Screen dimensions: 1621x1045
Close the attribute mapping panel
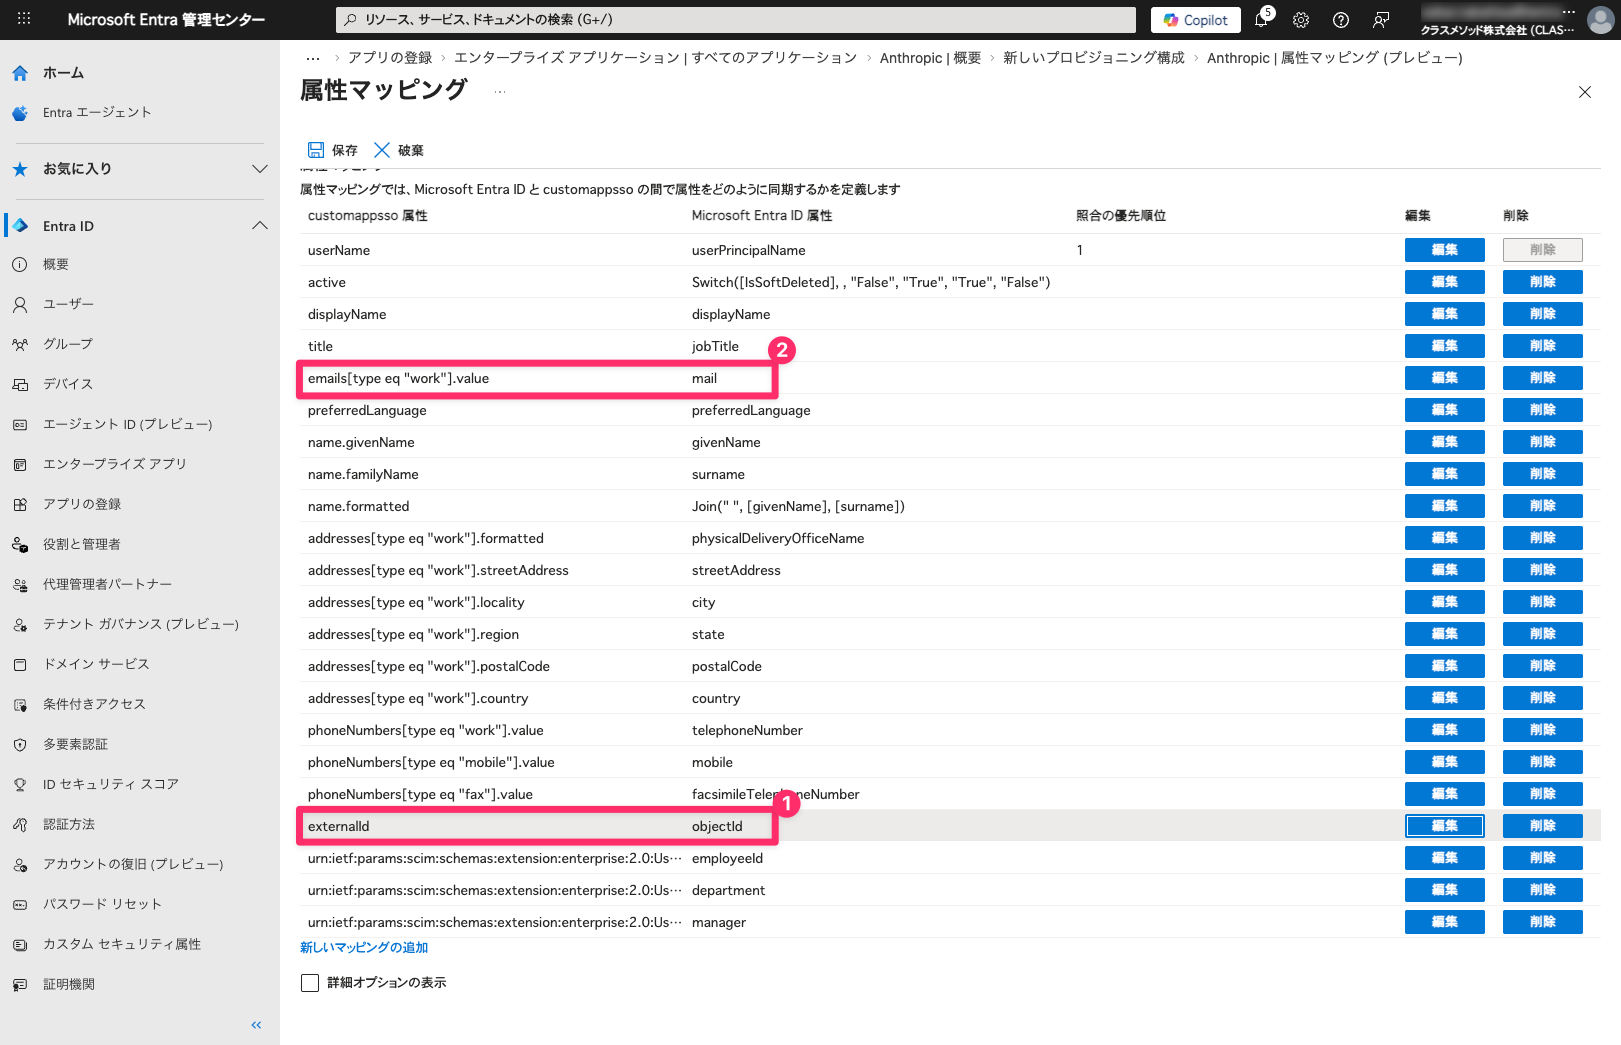(1585, 92)
